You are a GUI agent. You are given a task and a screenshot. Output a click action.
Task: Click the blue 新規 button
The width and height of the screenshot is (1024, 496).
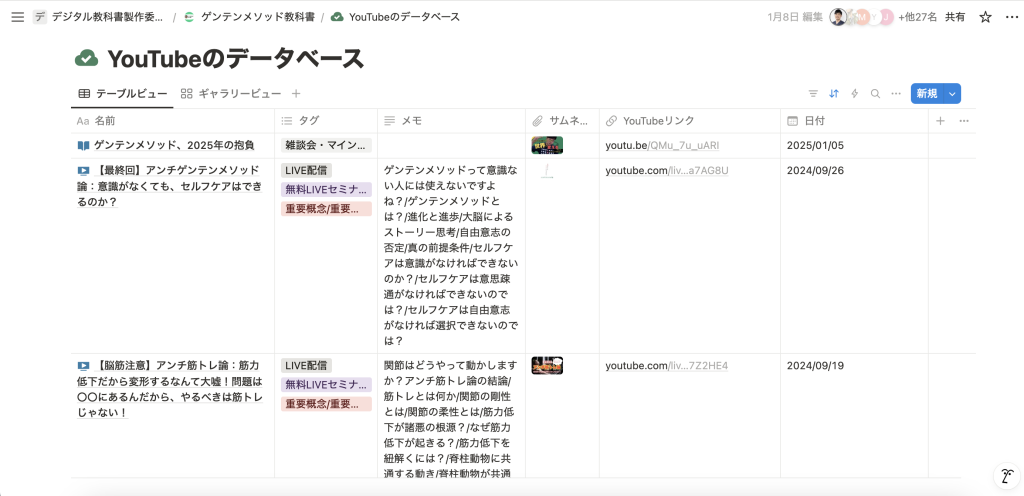(926, 94)
